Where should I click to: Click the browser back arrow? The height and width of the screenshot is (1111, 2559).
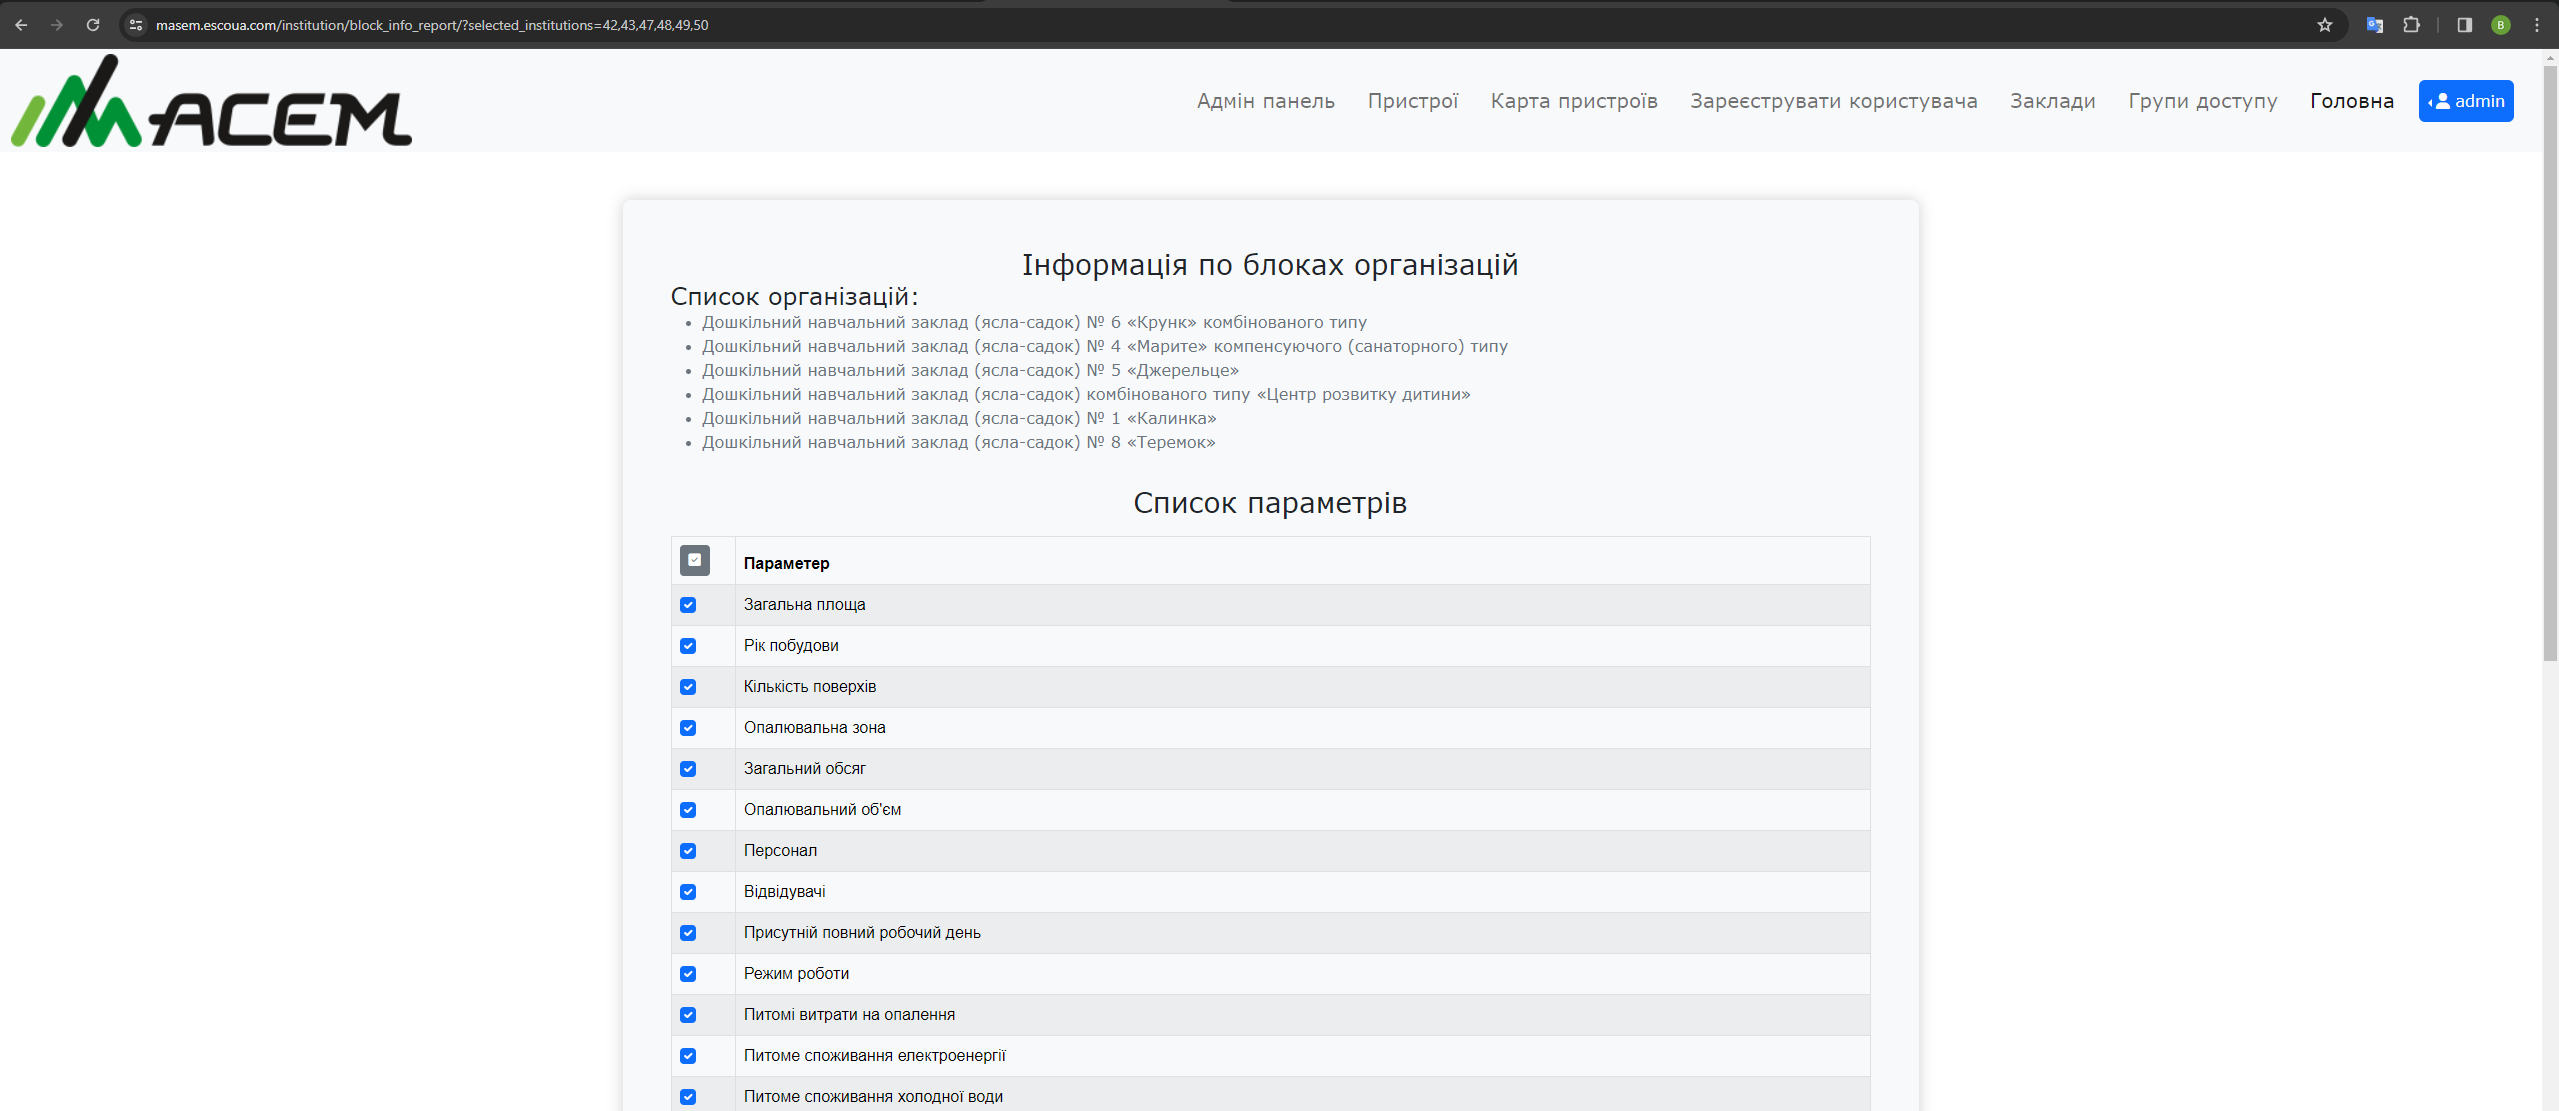(x=21, y=24)
